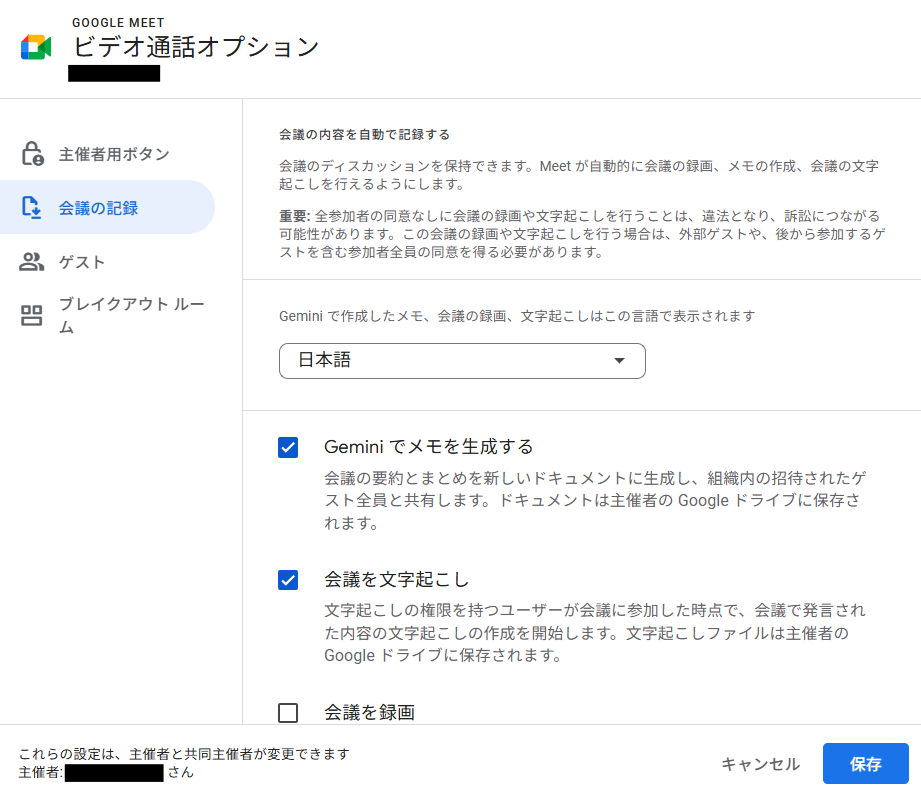Screen dimensions: 921x790
Task: Click the grid icon for ブレイクアウト ルーム
Action: click(32, 316)
